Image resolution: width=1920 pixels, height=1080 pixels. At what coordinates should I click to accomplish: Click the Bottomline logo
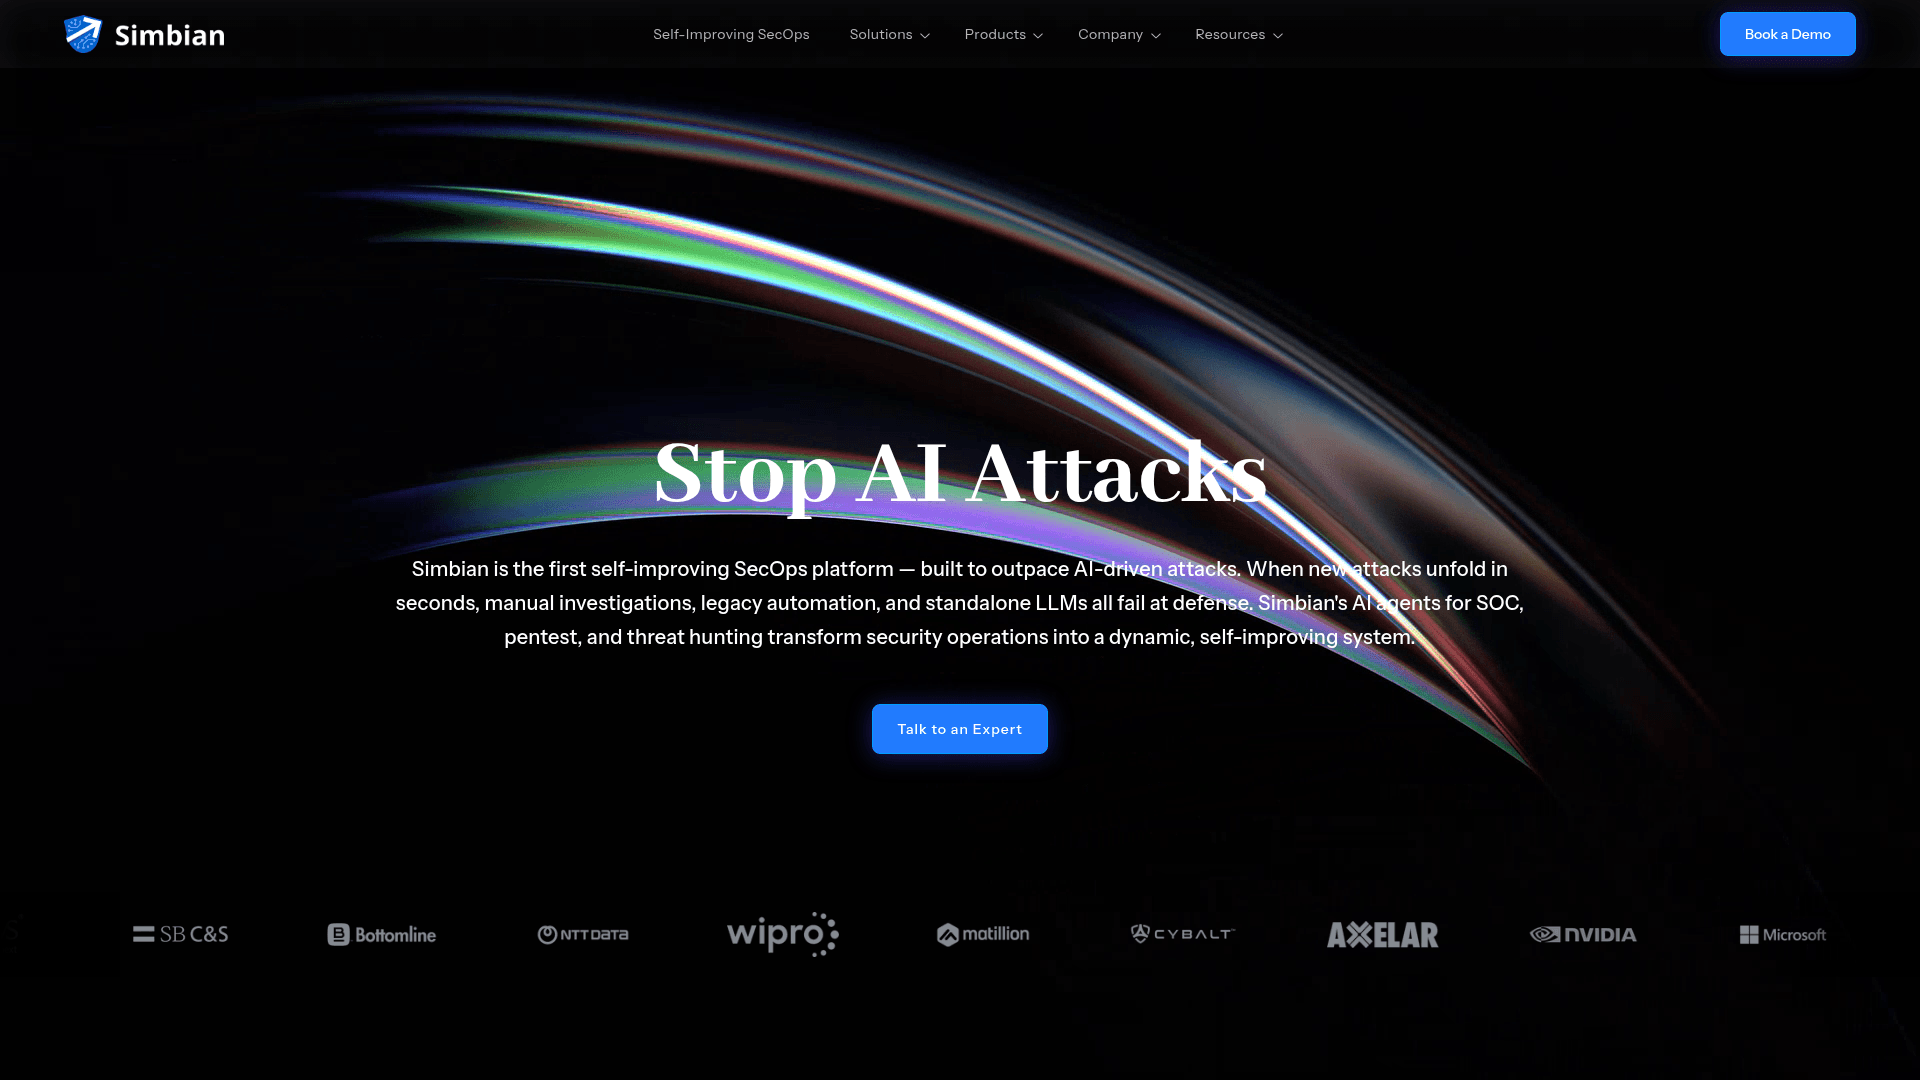(x=382, y=934)
